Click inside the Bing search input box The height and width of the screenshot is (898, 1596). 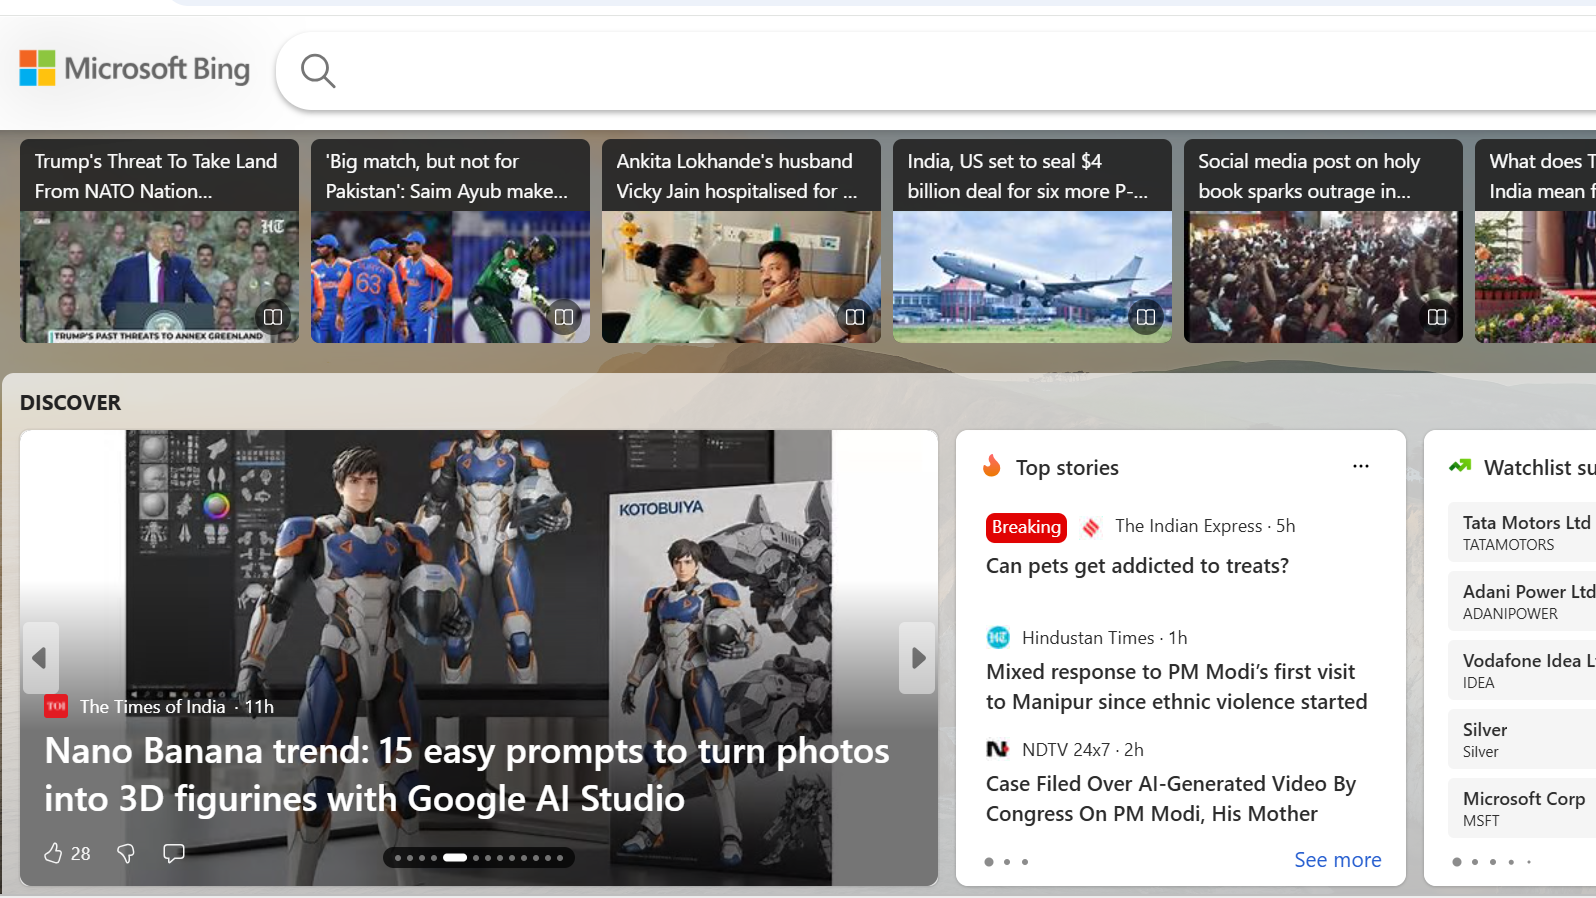click(x=900, y=71)
